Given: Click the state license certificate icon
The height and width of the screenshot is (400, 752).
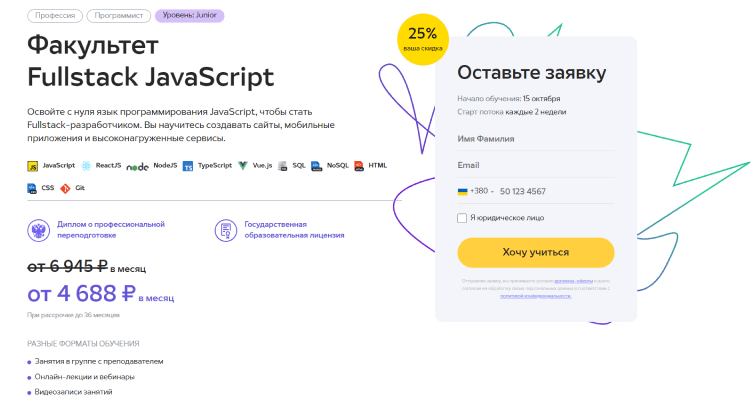Looking at the screenshot, I should click(x=226, y=230).
